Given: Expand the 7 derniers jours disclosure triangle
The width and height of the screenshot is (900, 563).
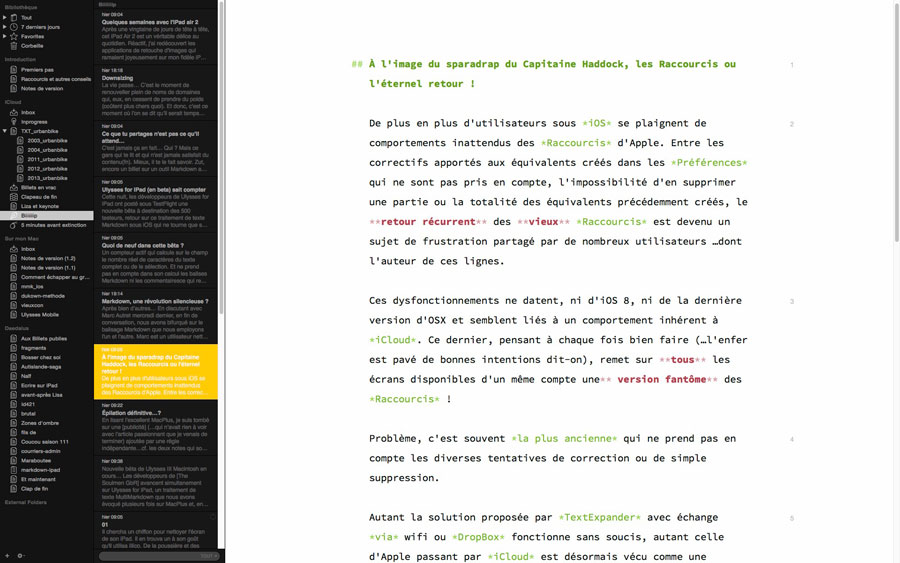Looking at the screenshot, I should 5,27.
